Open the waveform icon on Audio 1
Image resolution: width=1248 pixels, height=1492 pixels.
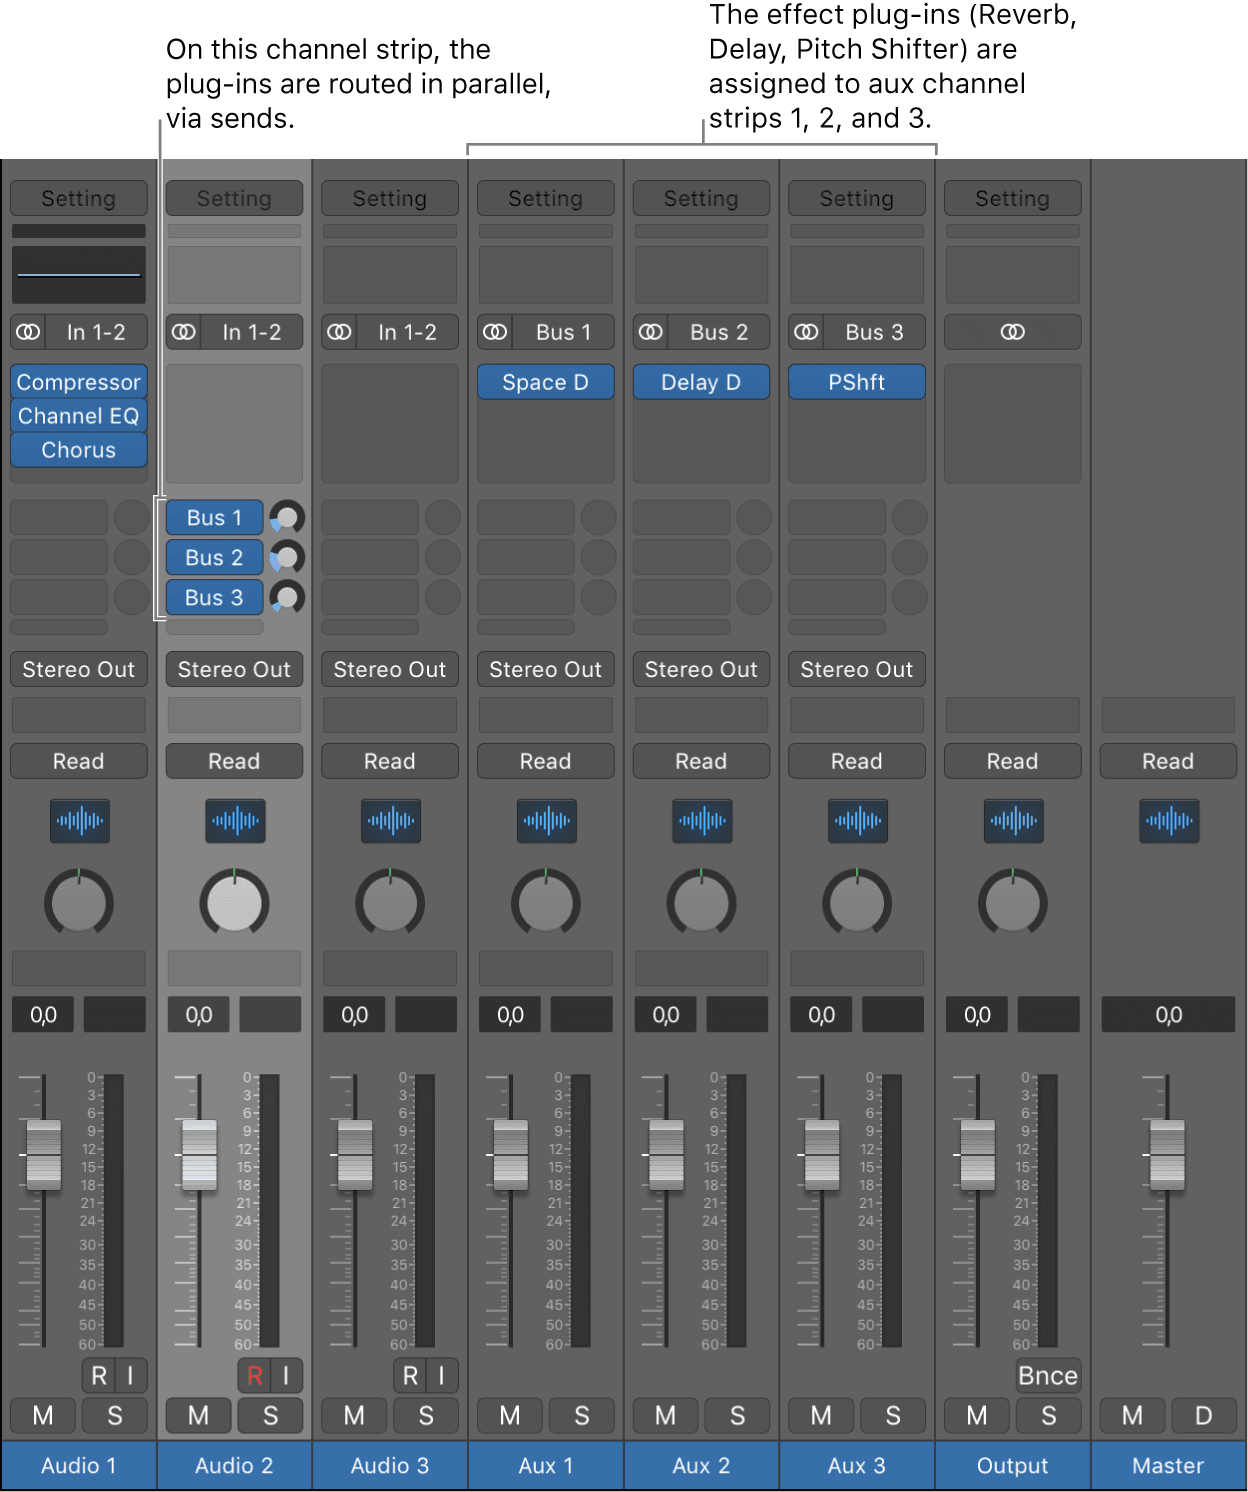pyautogui.click(x=79, y=821)
